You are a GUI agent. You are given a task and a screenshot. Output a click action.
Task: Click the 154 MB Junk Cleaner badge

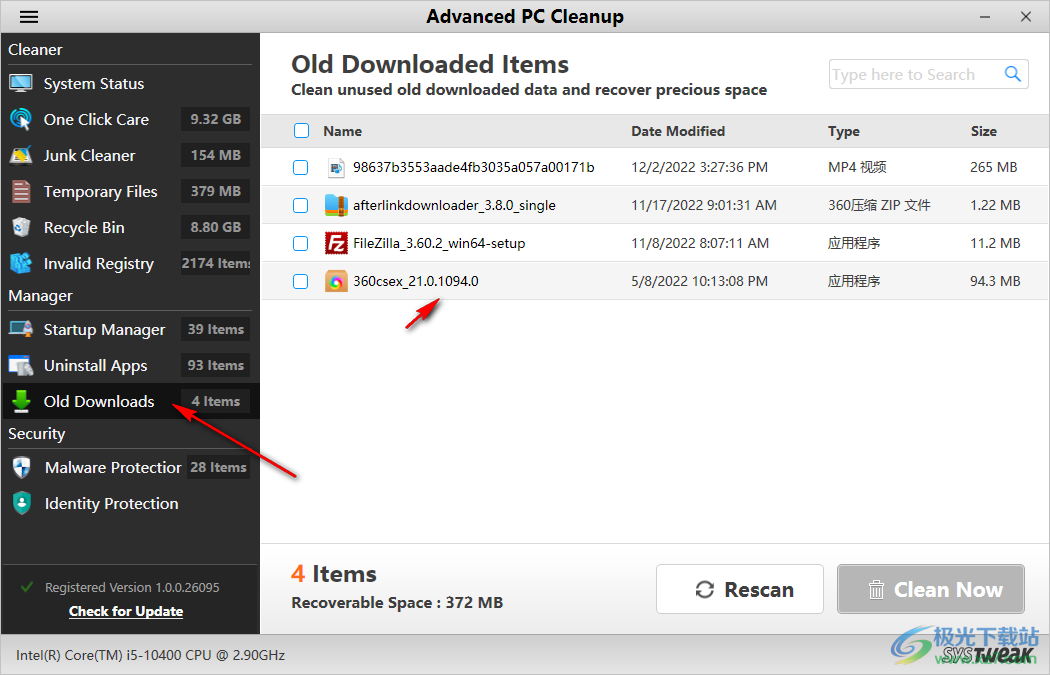coord(216,155)
